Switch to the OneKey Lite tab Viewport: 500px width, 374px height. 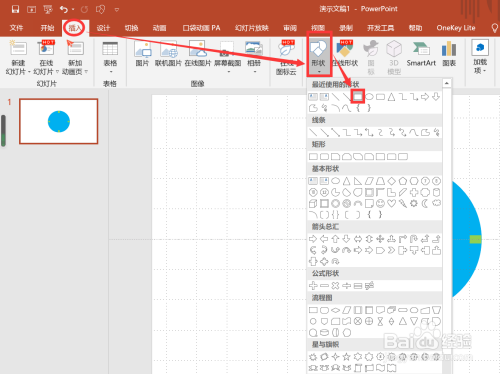pos(456,28)
